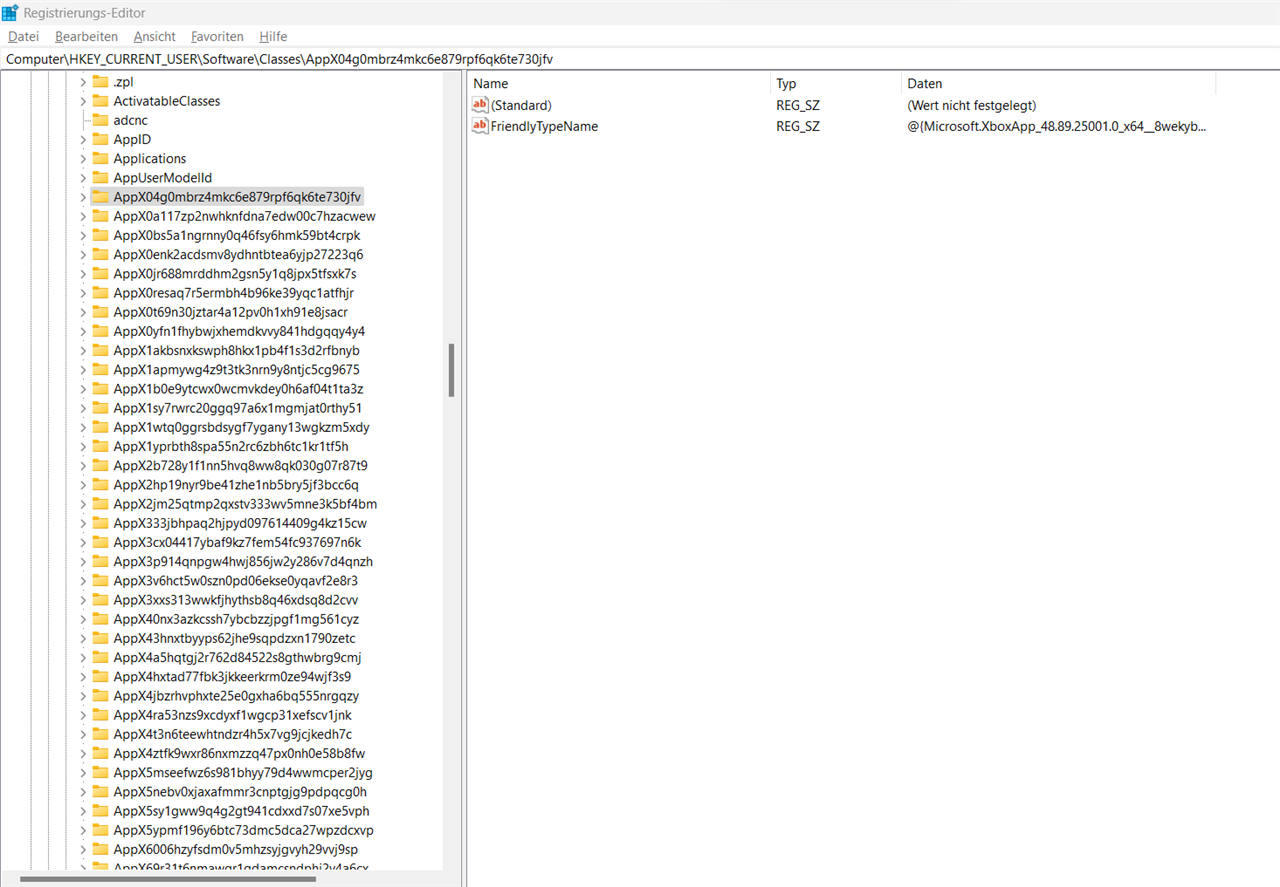Viewport: 1280px width, 887px height.
Task: Expand the AppX0a117zp2nwhknfdna7edw00c7hzacwew key
Action: pos(83,216)
